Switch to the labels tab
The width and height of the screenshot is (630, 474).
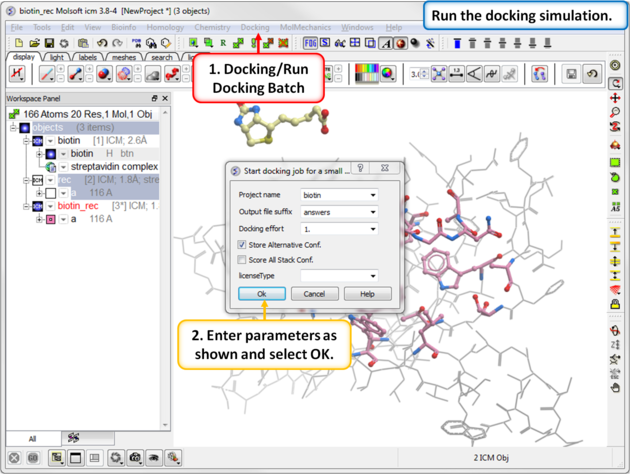point(88,58)
